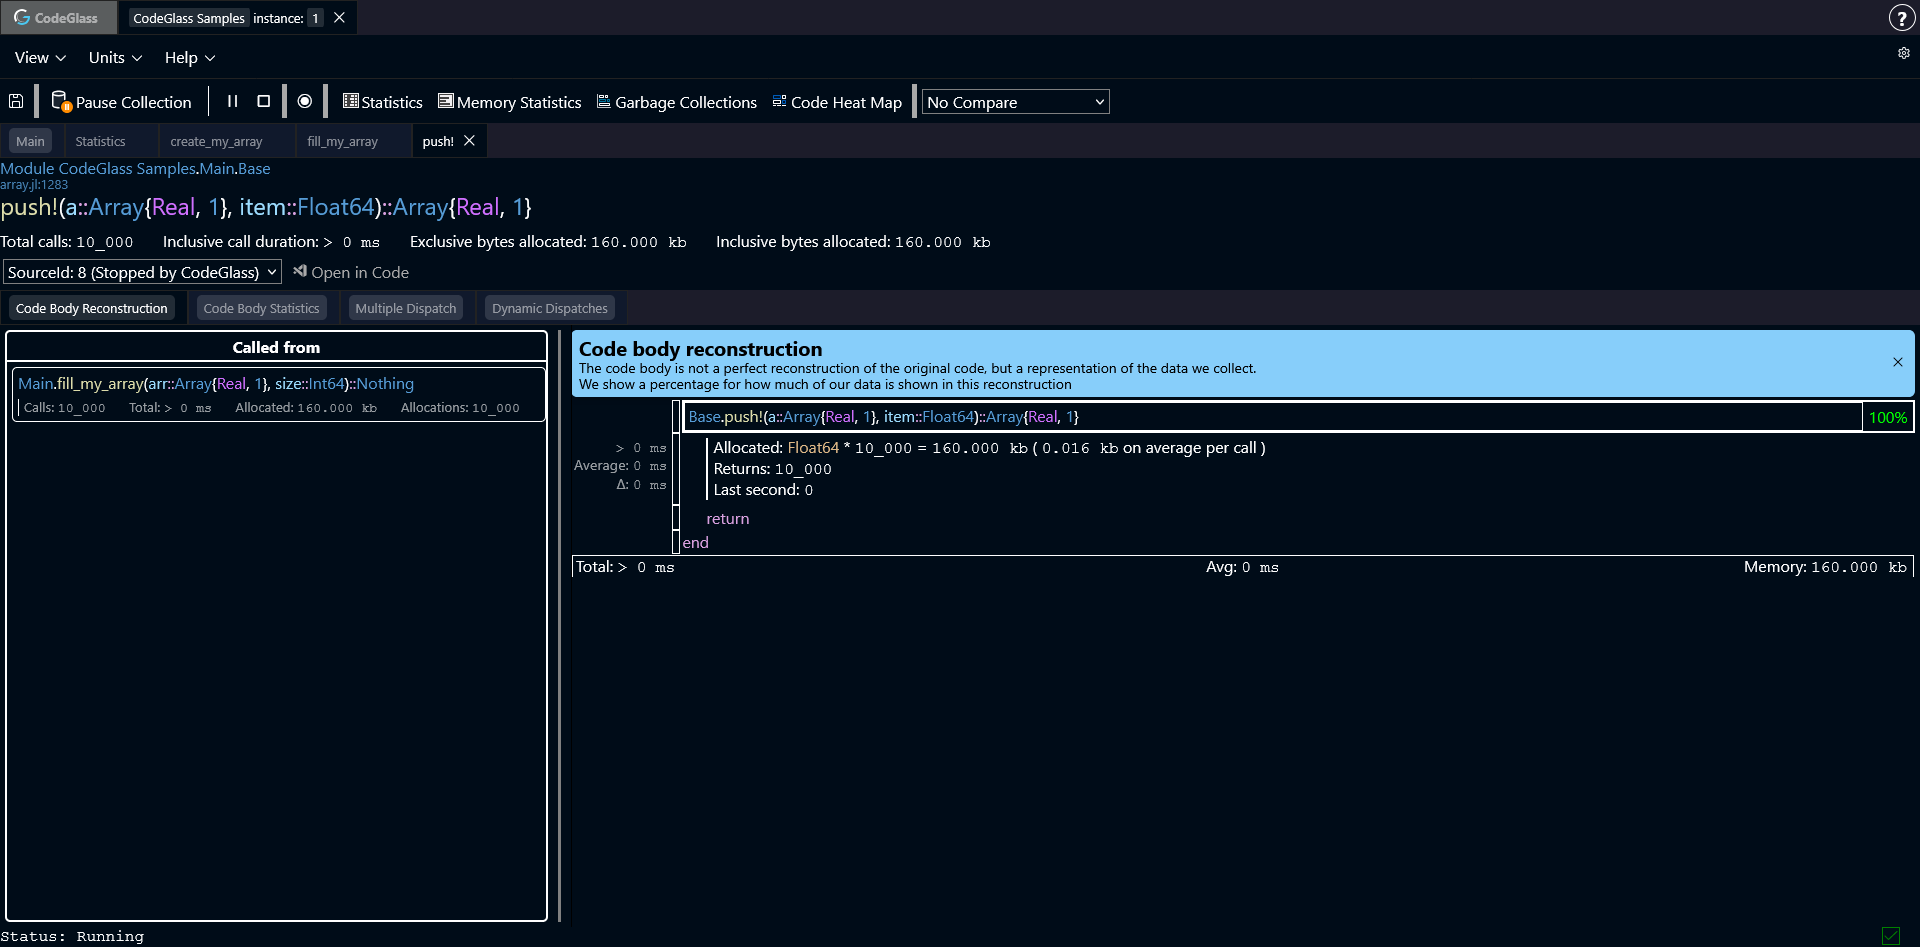Click the green status checkmark icon
This screenshot has height=947, width=1920.
[1890, 936]
